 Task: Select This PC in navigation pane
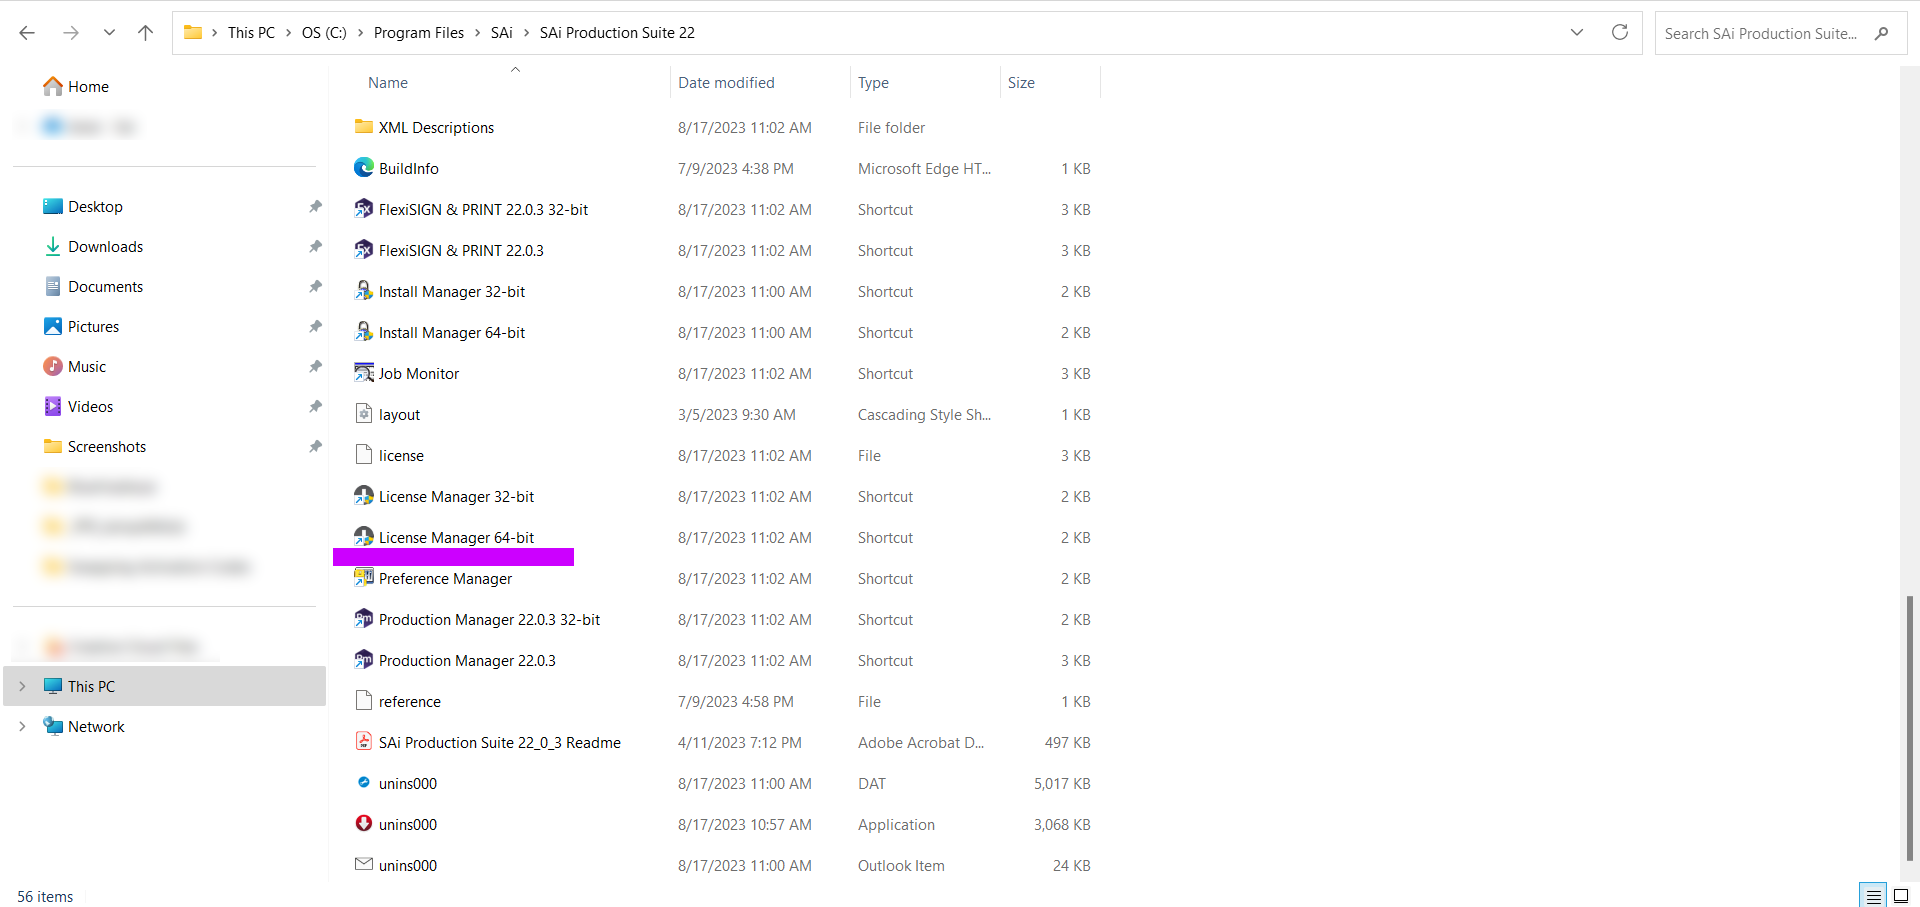click(x=165, y=687)
